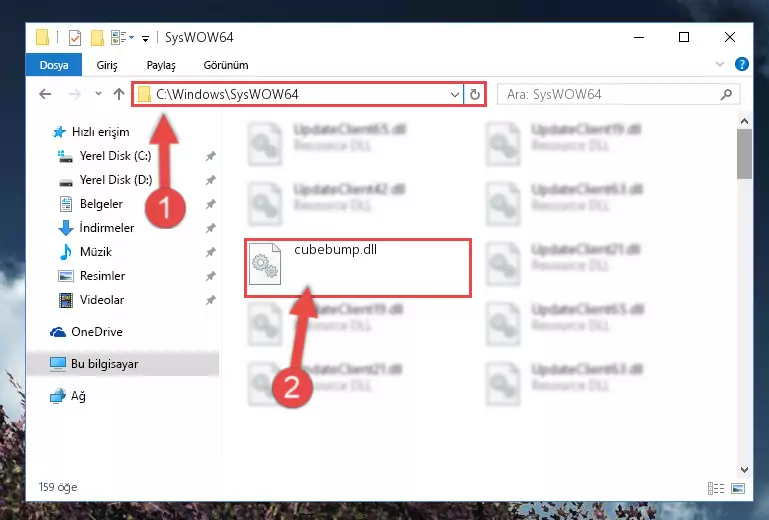
Task: Open the address bar history dropdown
Action: pos(455,94)
